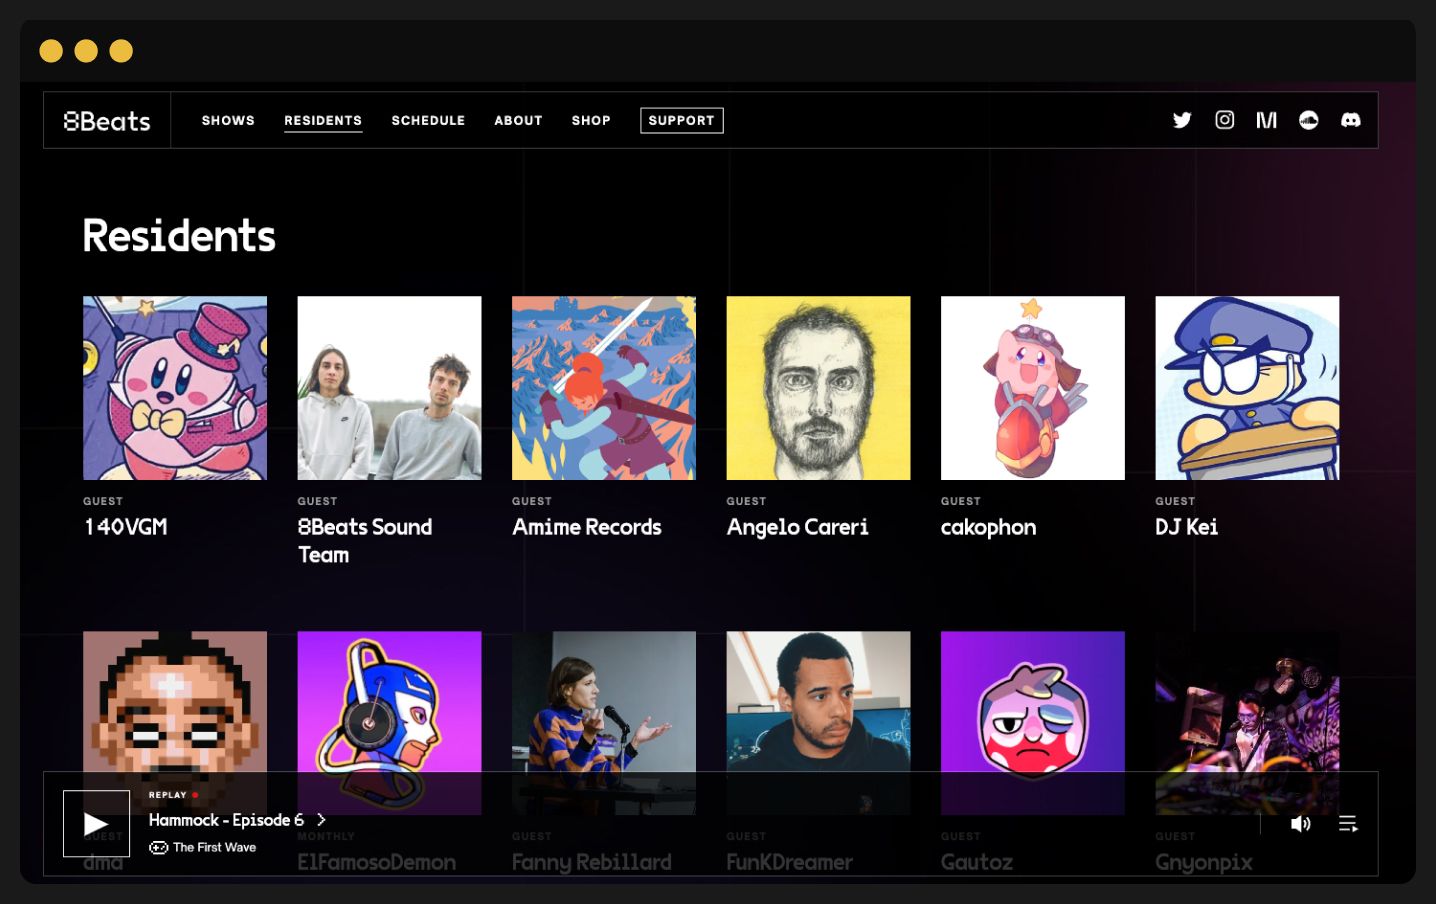Open the 8Beats Twitter page icon
Image resolution: width=1436 pixels, height=904 pixels.
(1182, 120)
